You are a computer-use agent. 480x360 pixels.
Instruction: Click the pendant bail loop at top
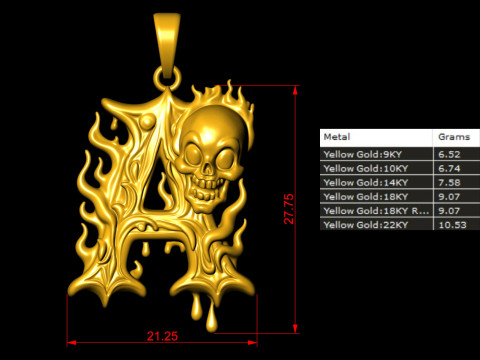[x=167, y=46]
